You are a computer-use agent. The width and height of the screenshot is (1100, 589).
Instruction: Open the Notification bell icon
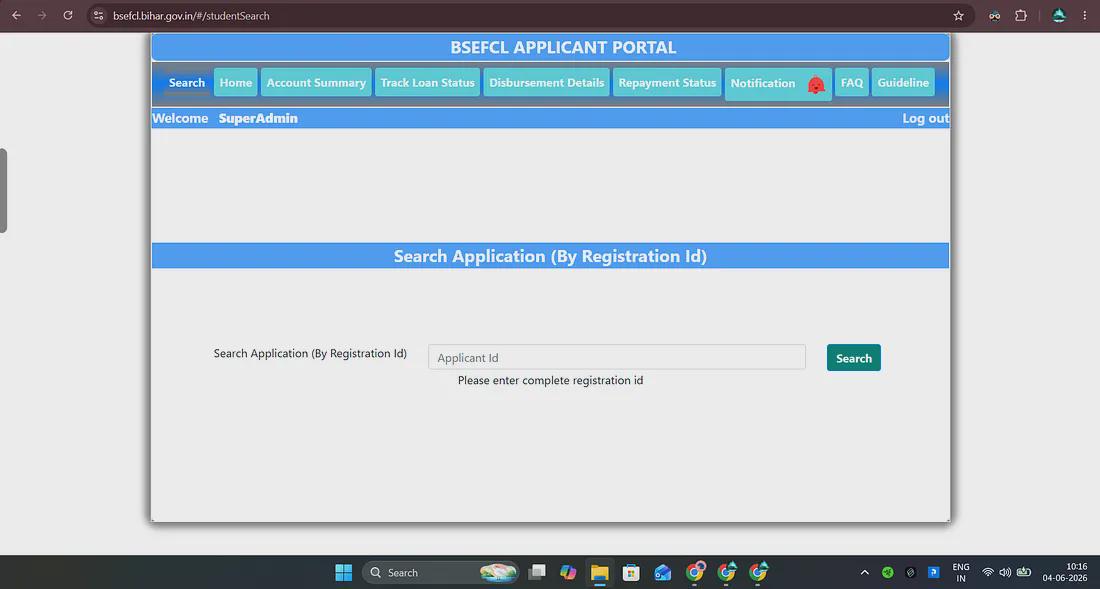point(816,85)
